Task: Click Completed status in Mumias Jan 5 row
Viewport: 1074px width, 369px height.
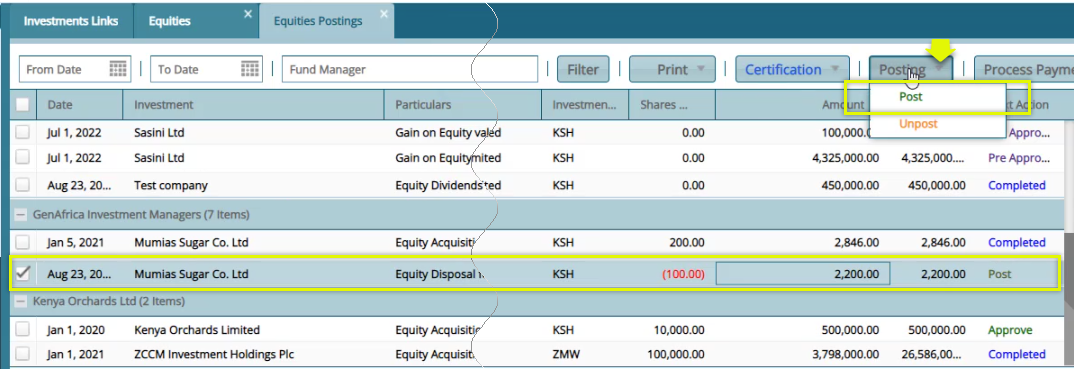Action: (1016, 242)
